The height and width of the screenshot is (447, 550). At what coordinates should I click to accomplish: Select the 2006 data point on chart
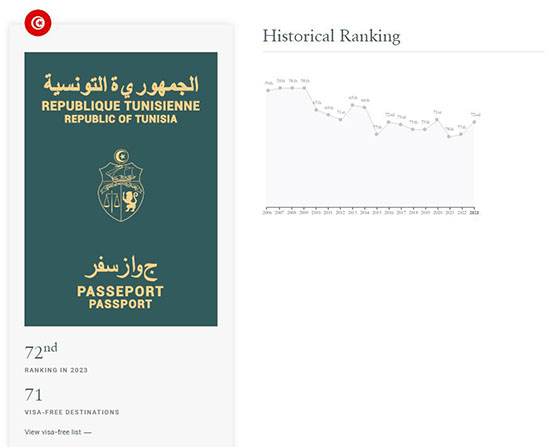tap(268, 90)
